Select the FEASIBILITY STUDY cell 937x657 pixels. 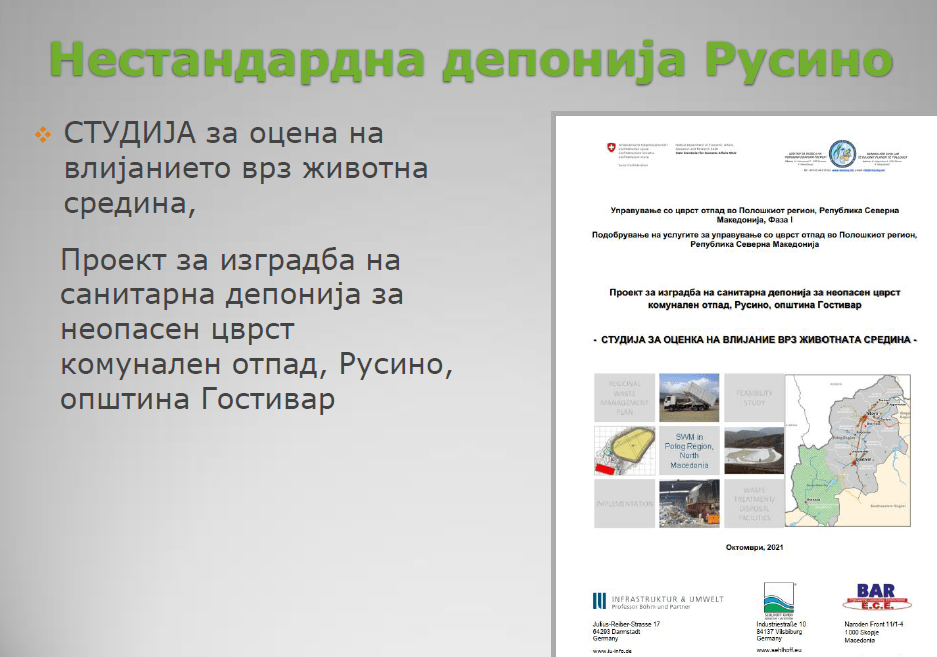pyautogui.click(x=751, y=396)
